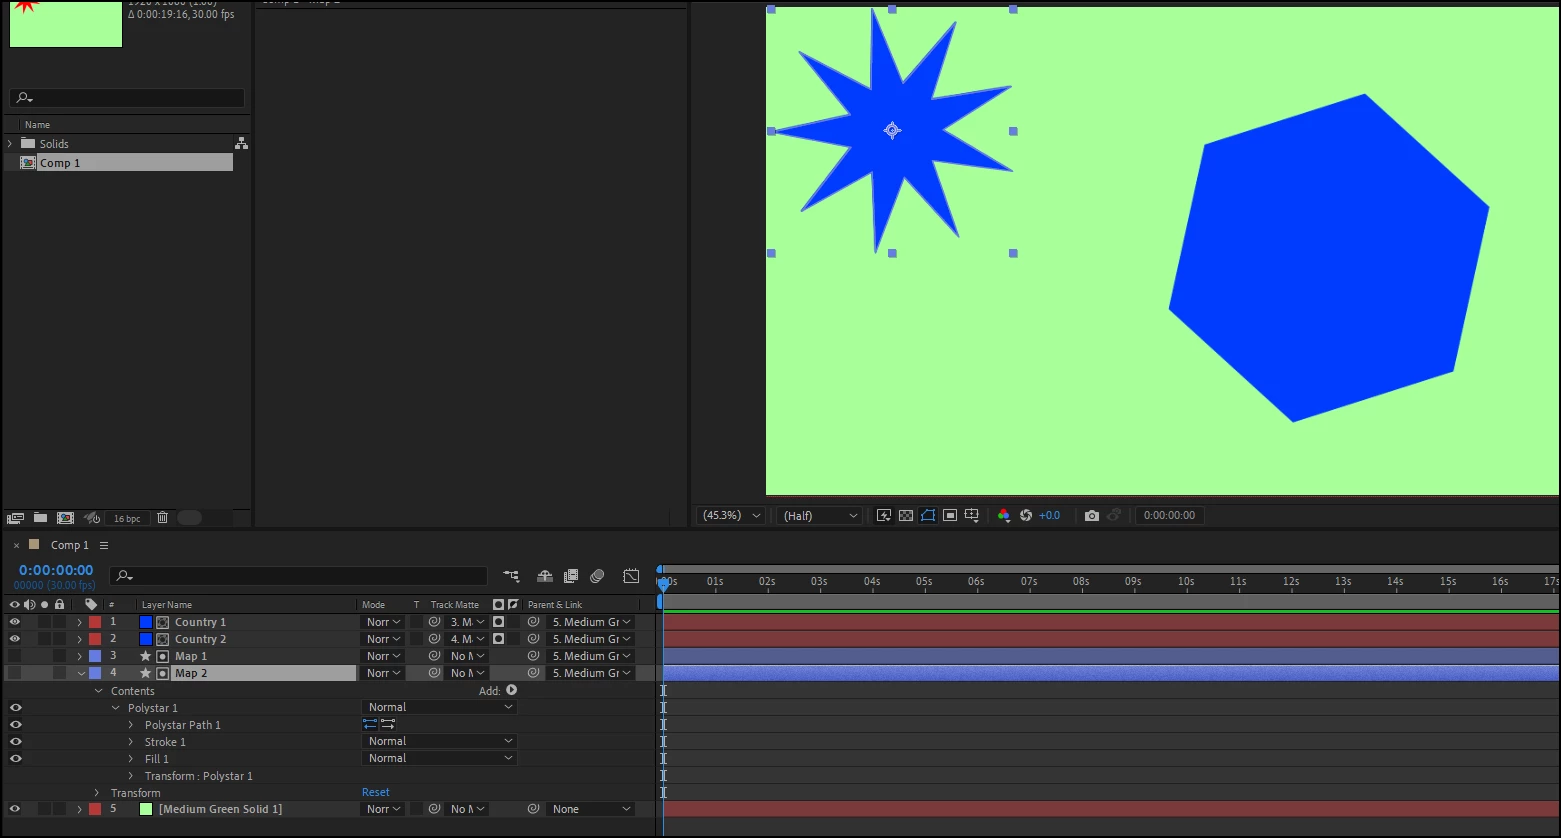Take a snapshot of the viewer
This screenshot has height=838, width=1561.
[x=1092, y=515]
